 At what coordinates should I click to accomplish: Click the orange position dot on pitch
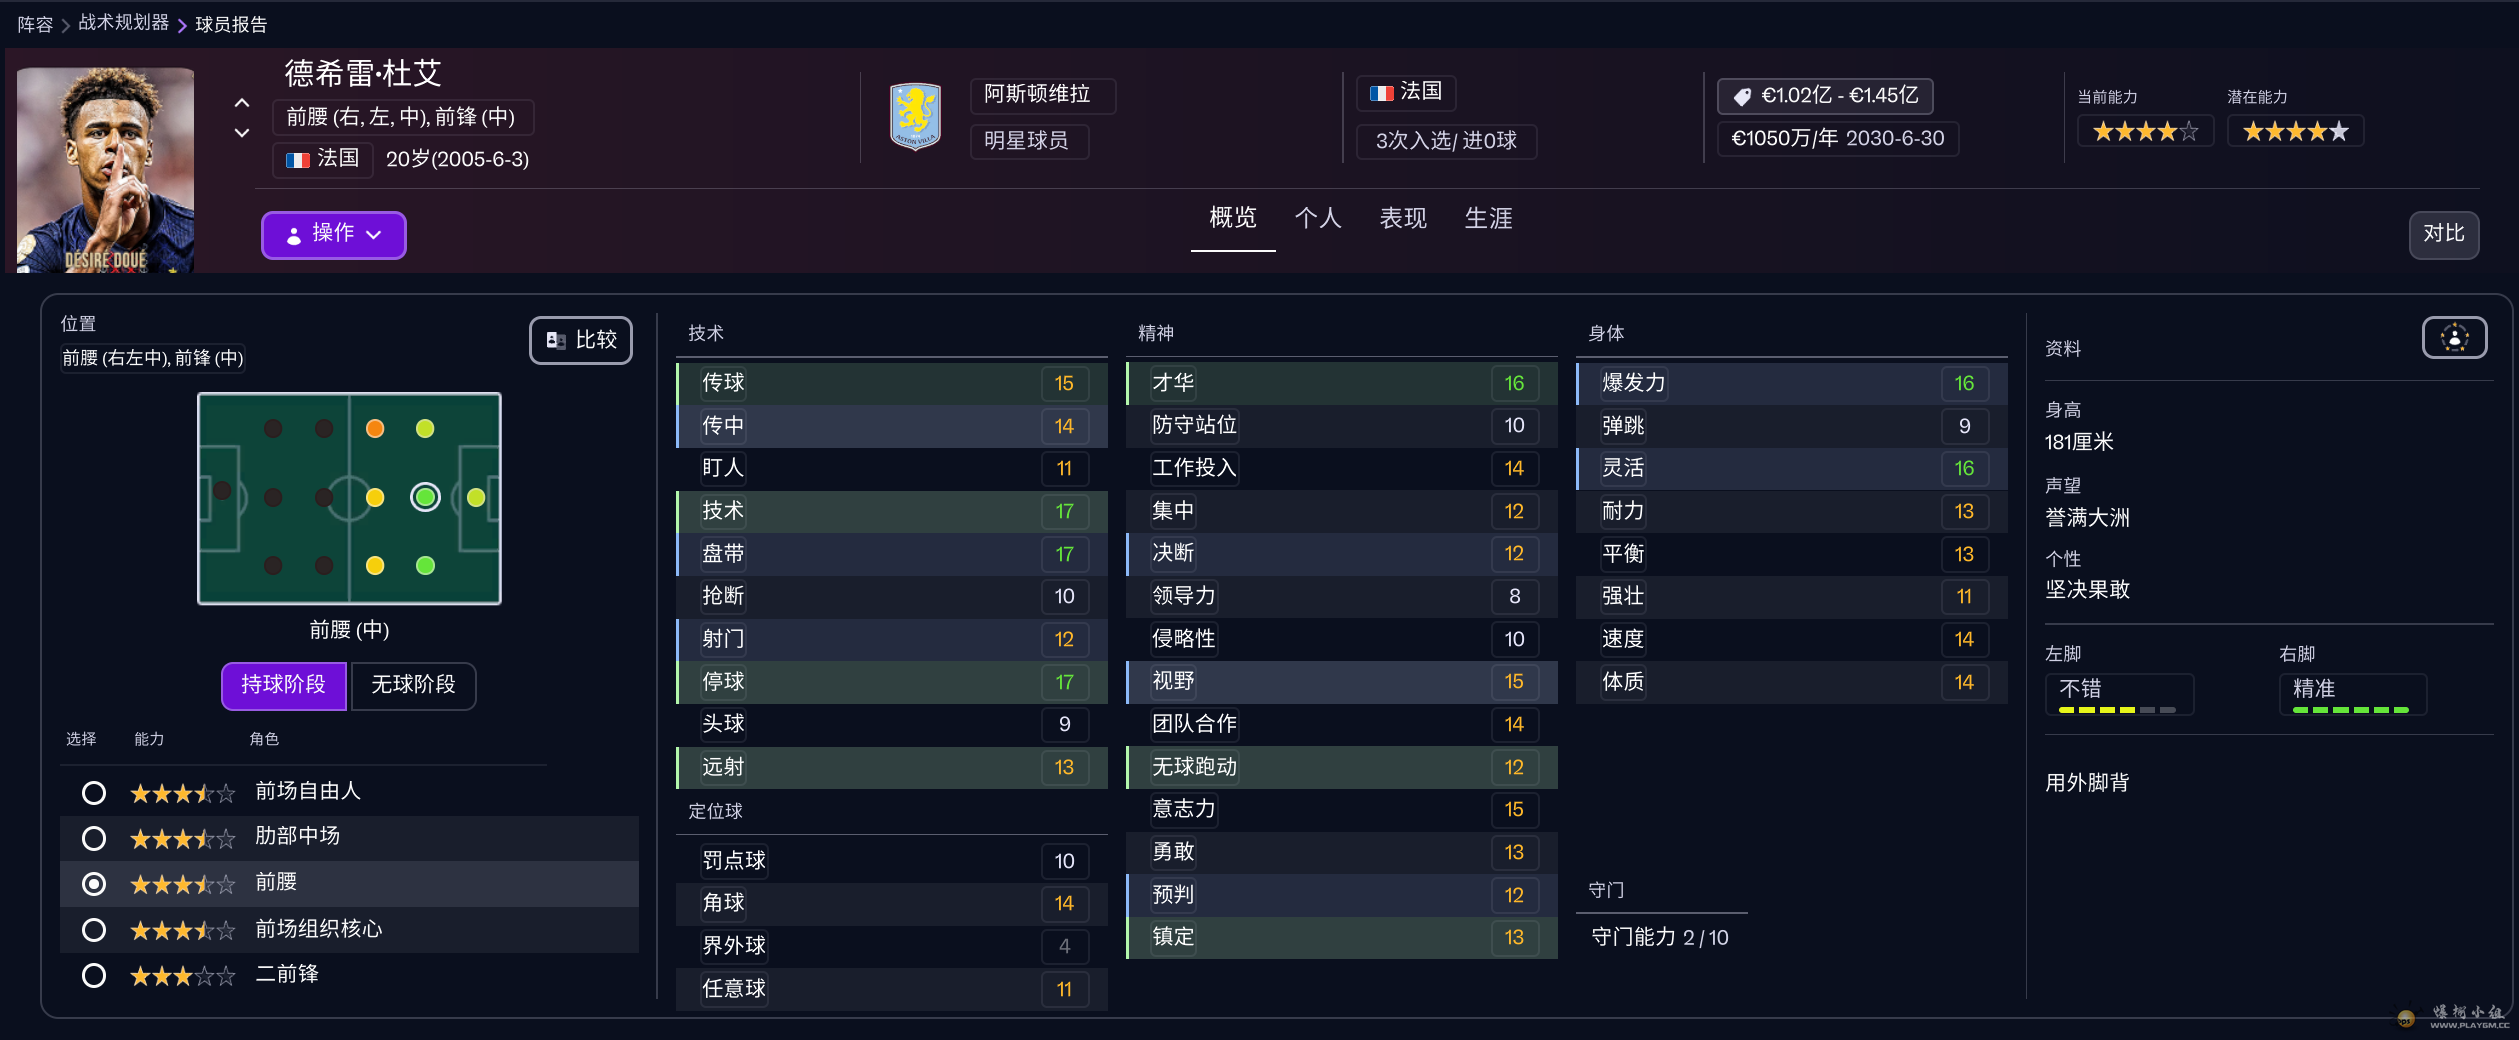[375, 429]
